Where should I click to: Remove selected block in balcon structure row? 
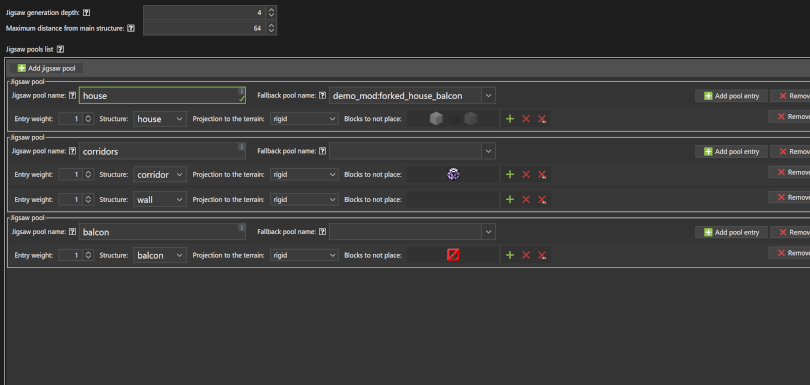click(526, 255)
